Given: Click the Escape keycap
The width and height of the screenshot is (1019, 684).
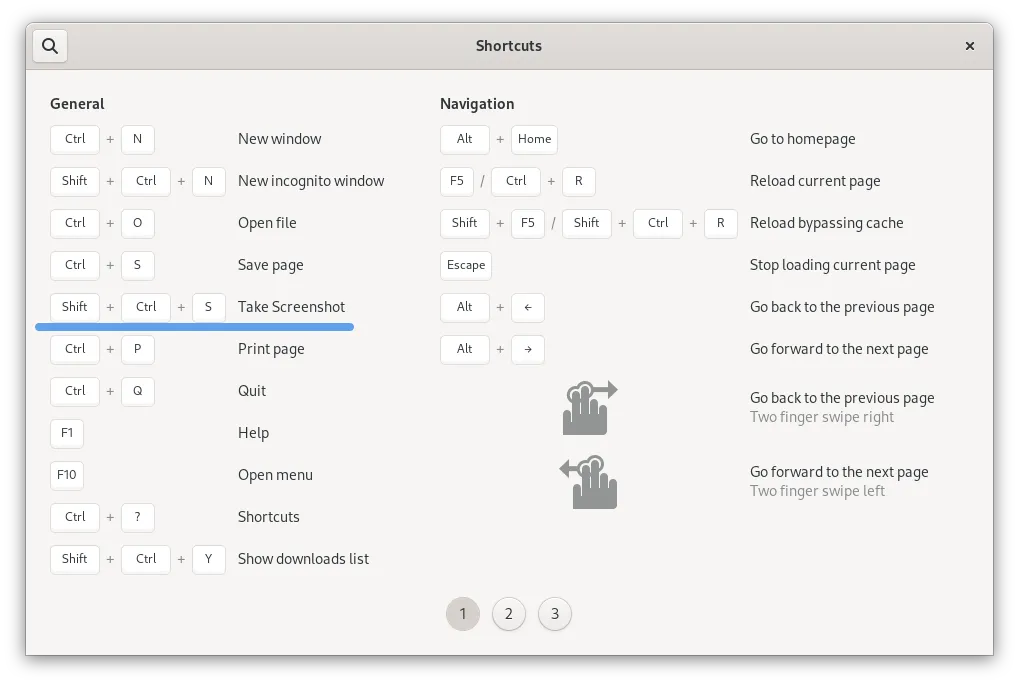Looking at the screenshot, I should click(x=466, y=265).
